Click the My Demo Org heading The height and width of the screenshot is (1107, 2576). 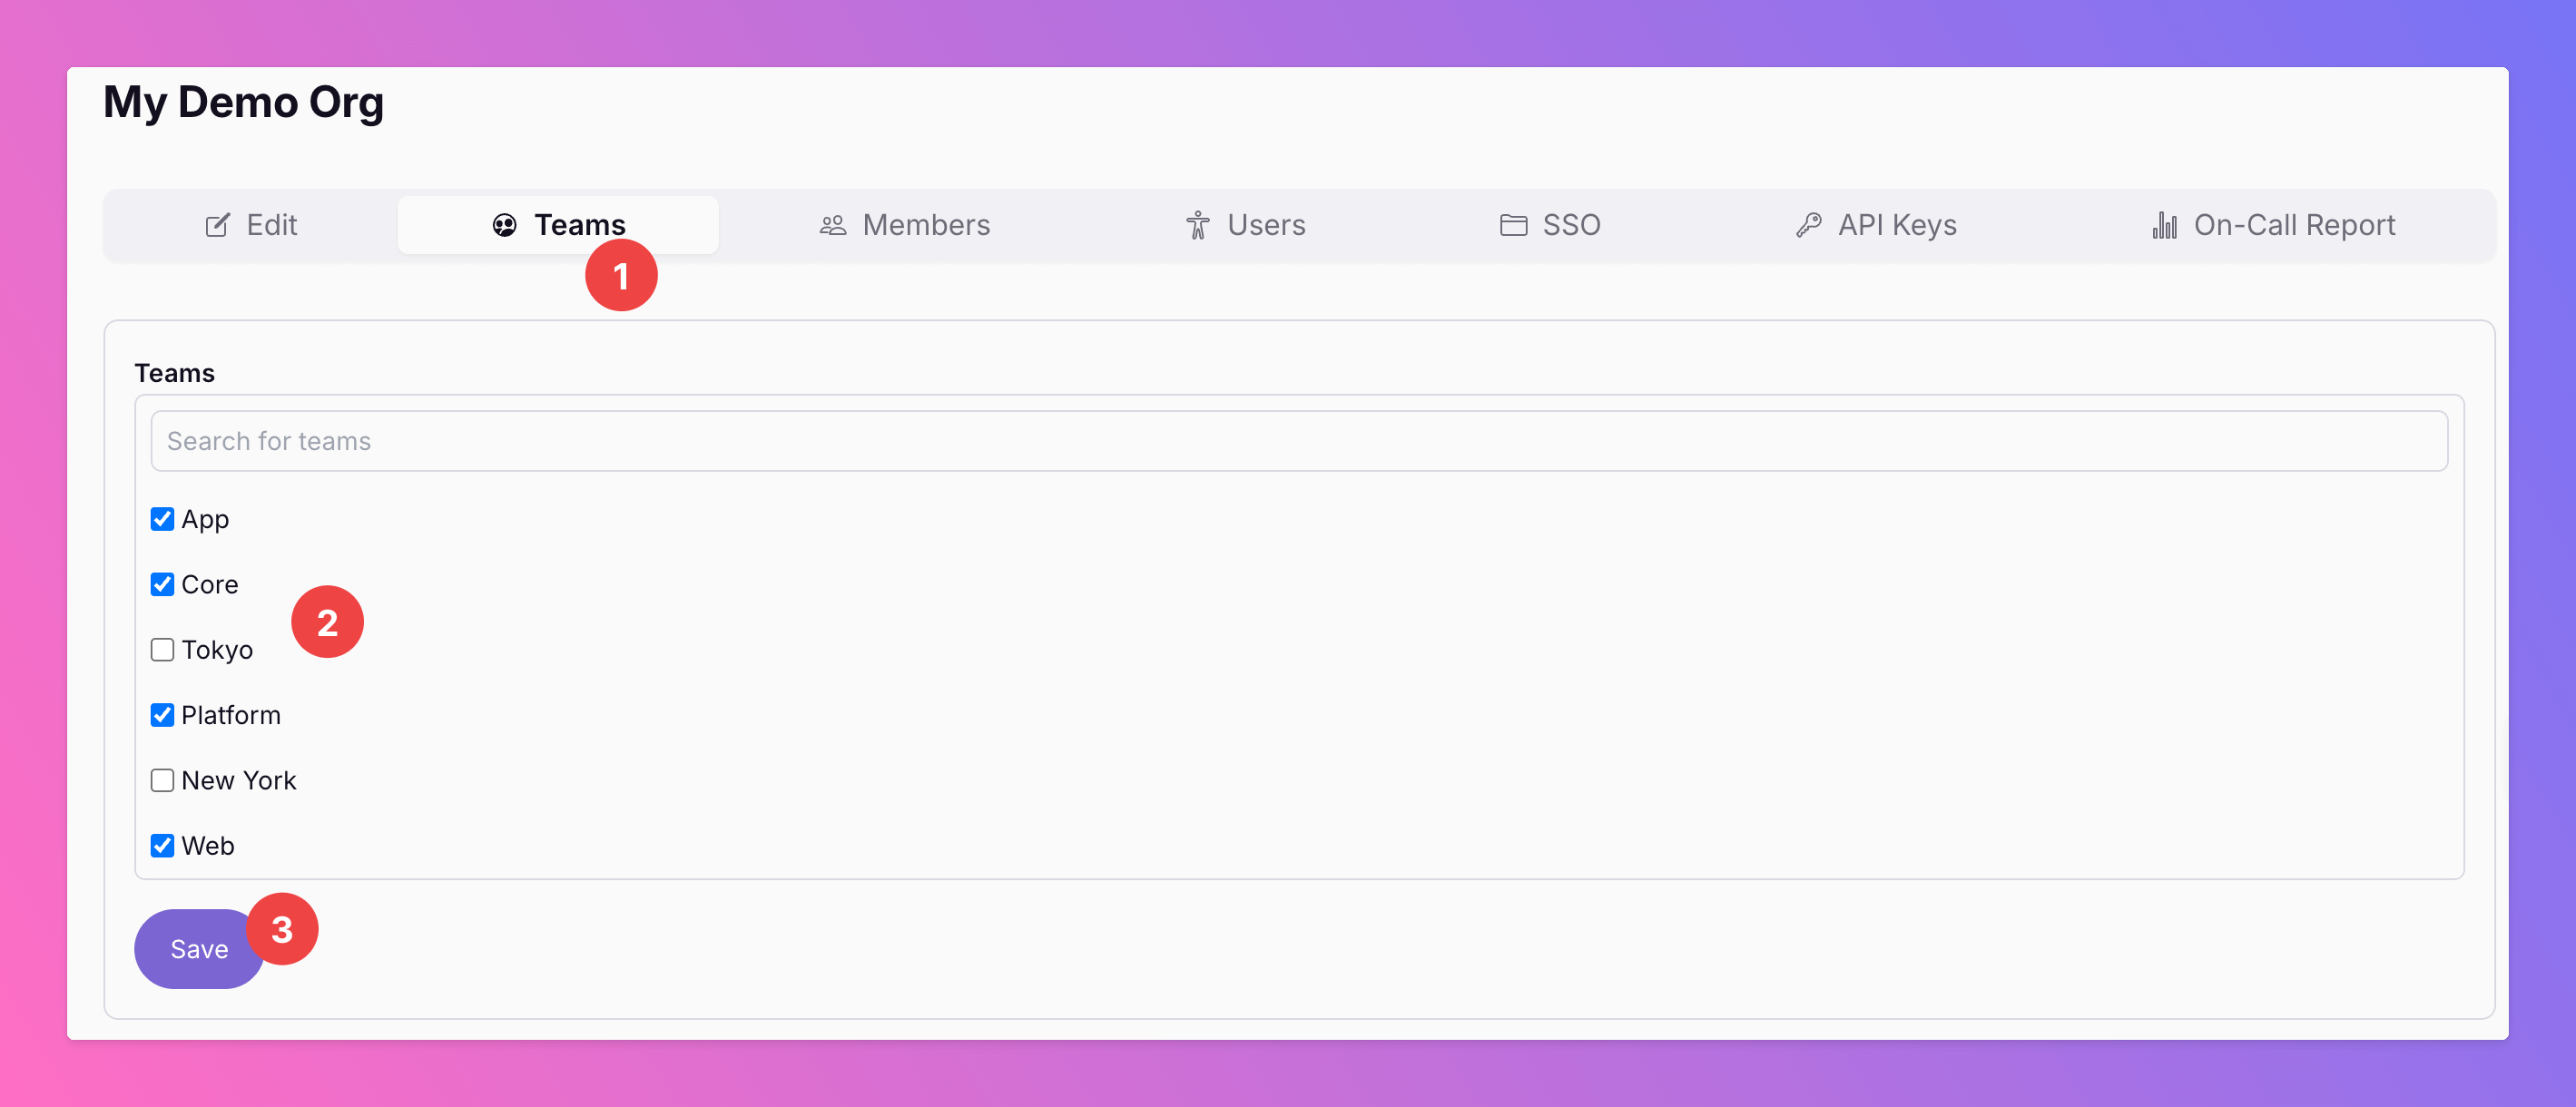(x=243, y=102)
